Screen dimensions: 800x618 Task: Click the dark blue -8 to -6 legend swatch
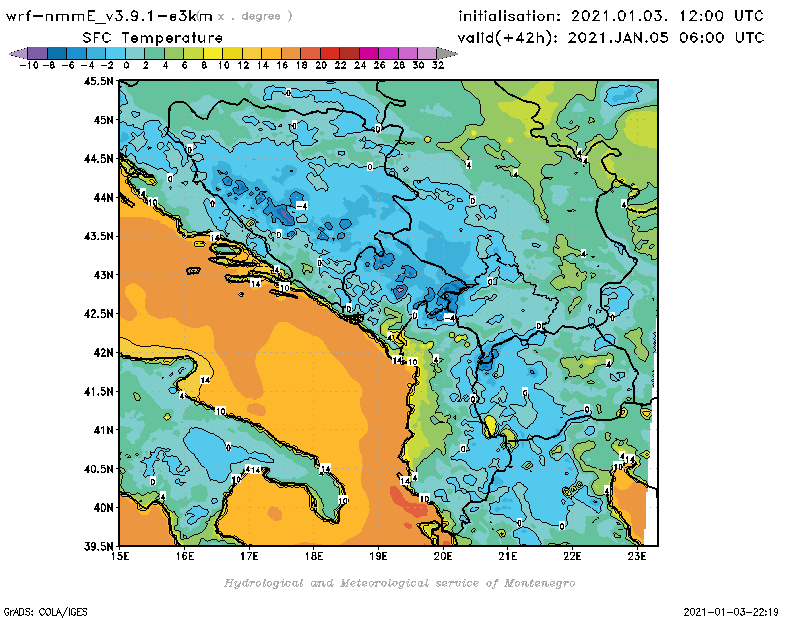(x=57, y=53)
